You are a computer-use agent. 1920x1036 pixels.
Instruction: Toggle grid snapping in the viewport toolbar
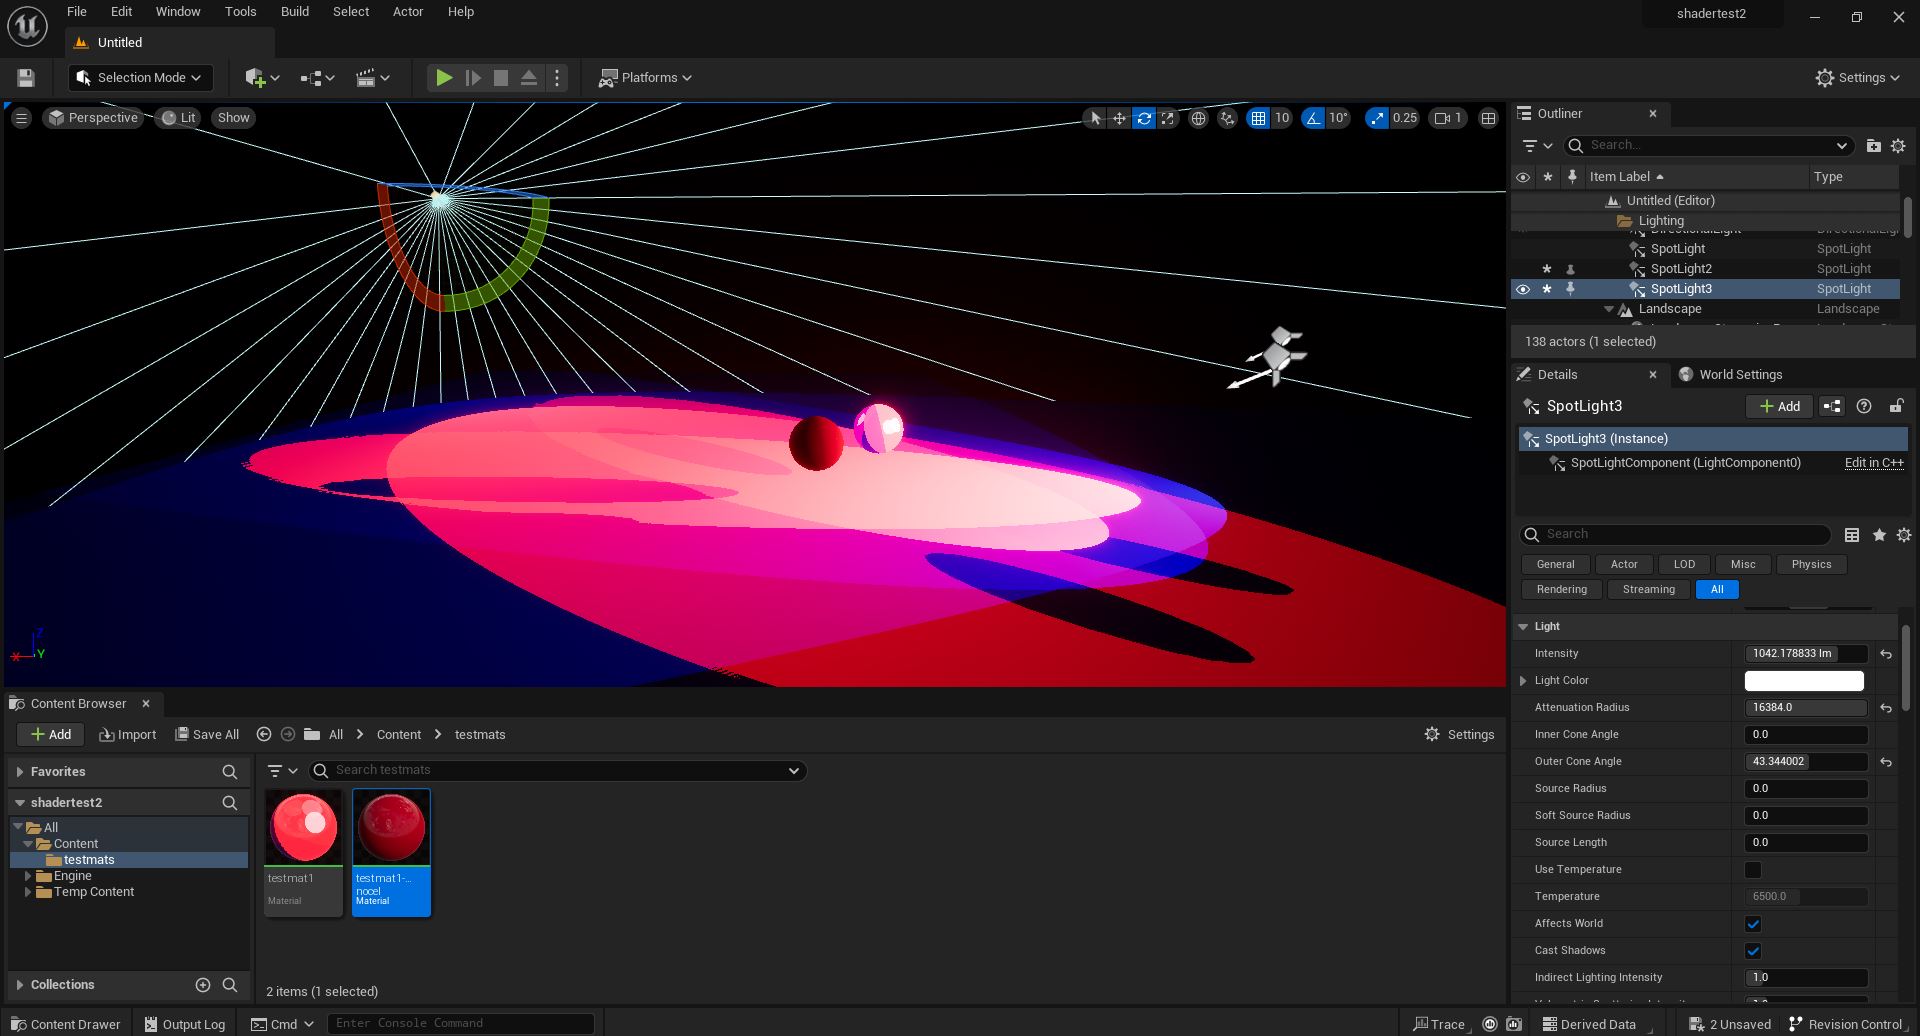point(1258,118)
